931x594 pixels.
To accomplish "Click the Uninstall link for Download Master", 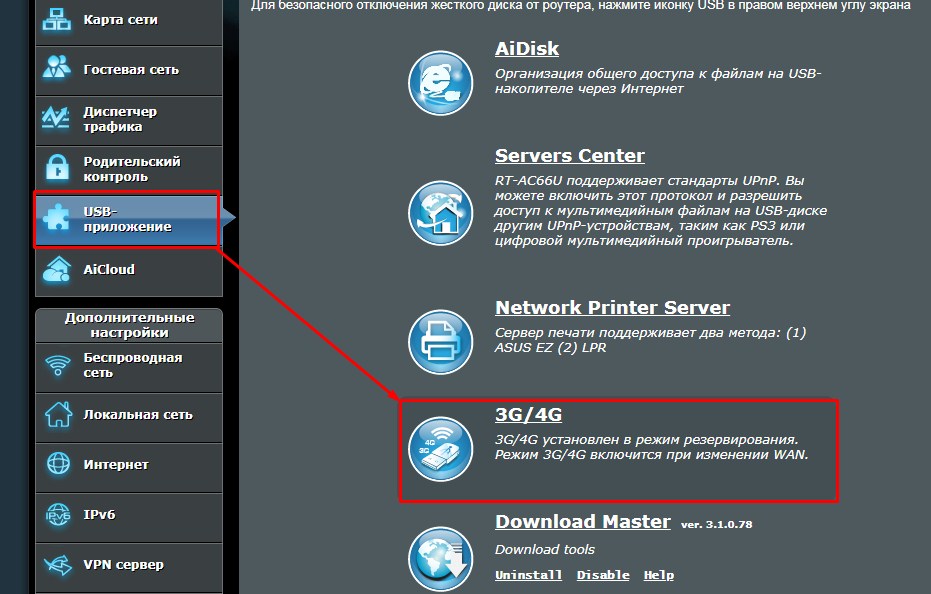I will coord(528,575).
